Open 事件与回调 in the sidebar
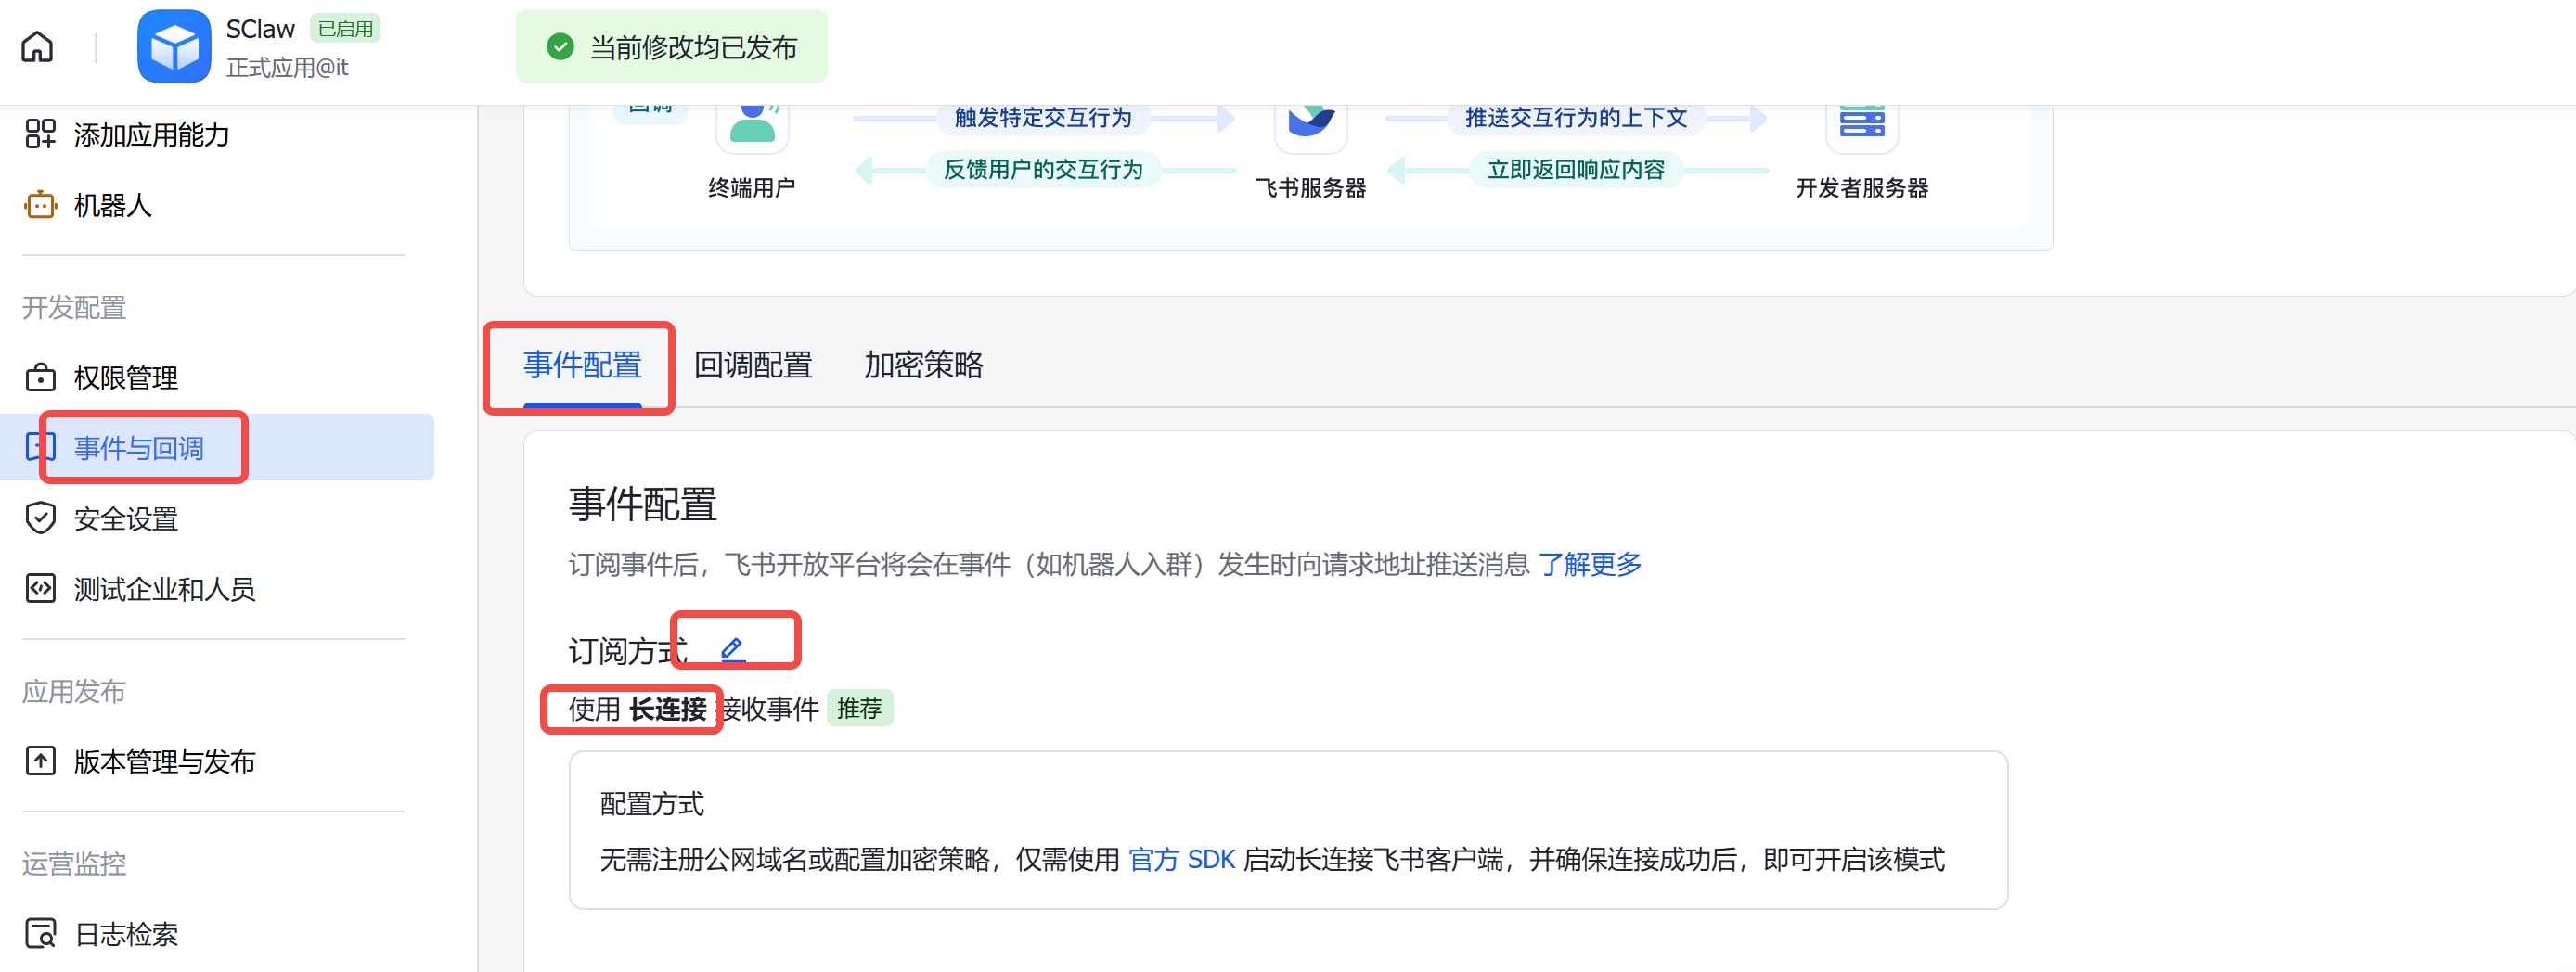The image size is (2576, 972). pyautogui.click(x=139, y=448)
